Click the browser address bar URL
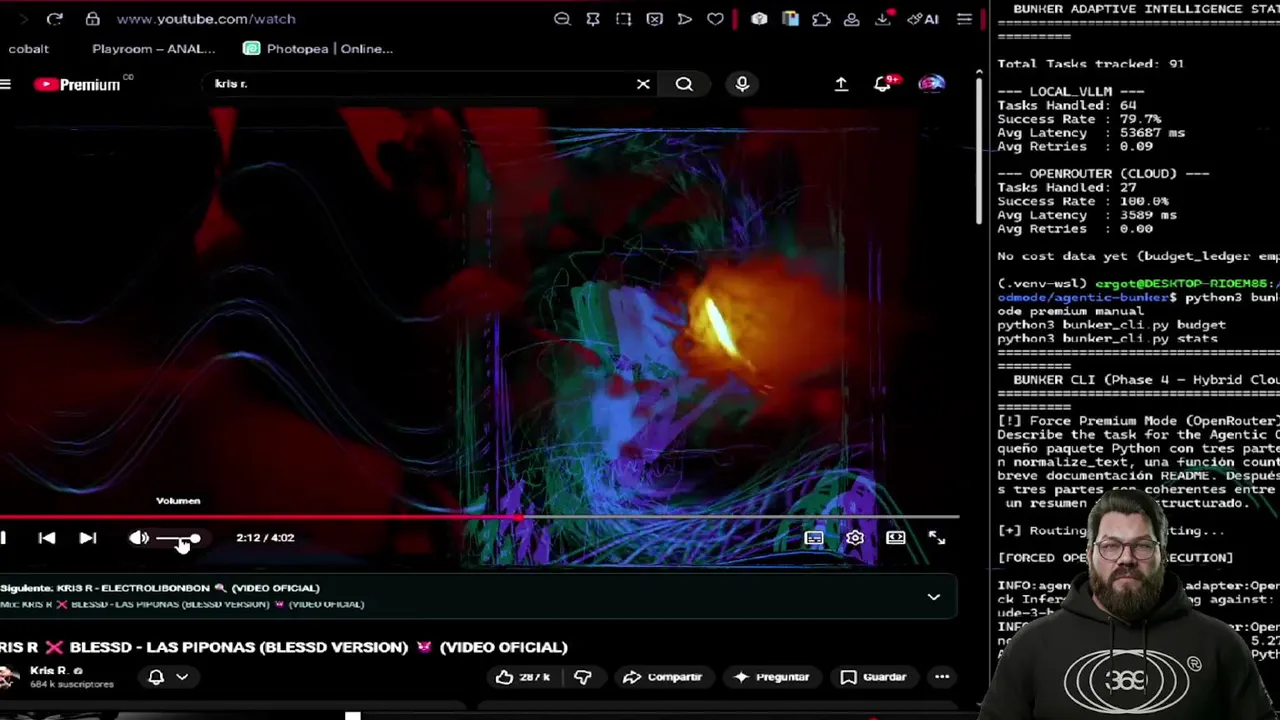The width and height of the screenshot is (1280, 720). [205, 18]
